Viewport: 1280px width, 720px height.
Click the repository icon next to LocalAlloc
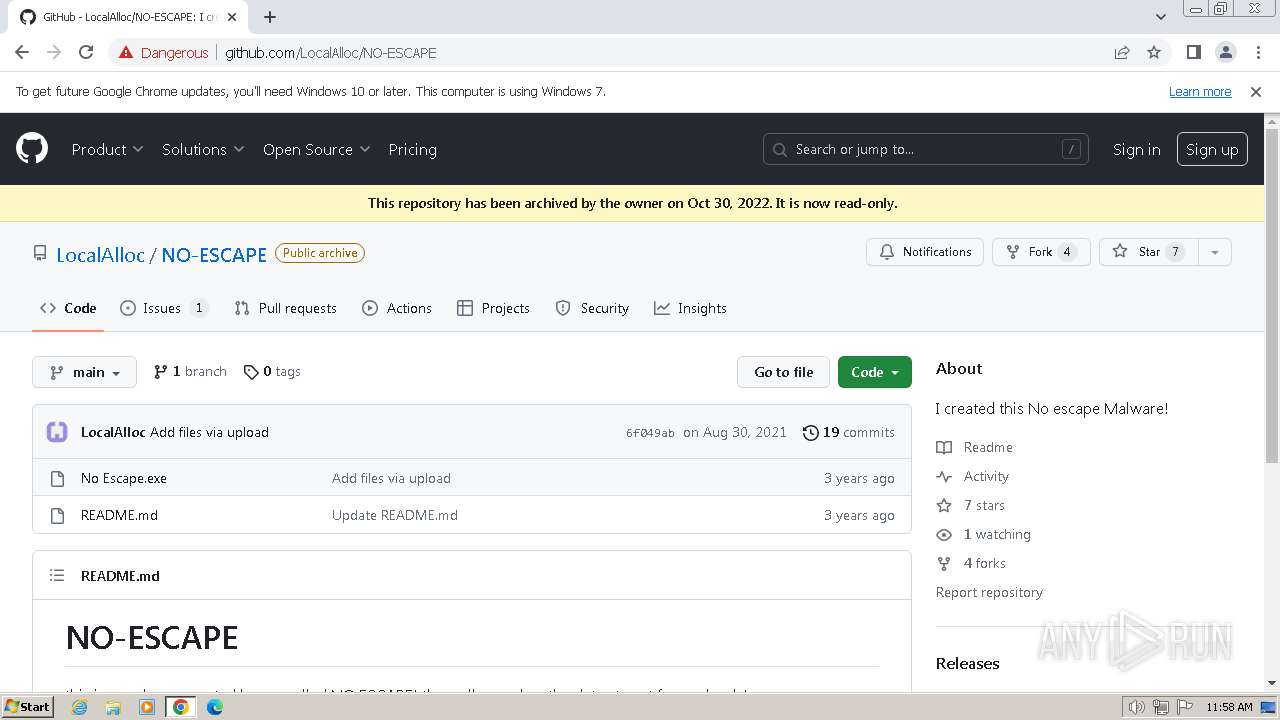(x=40, y=253)
